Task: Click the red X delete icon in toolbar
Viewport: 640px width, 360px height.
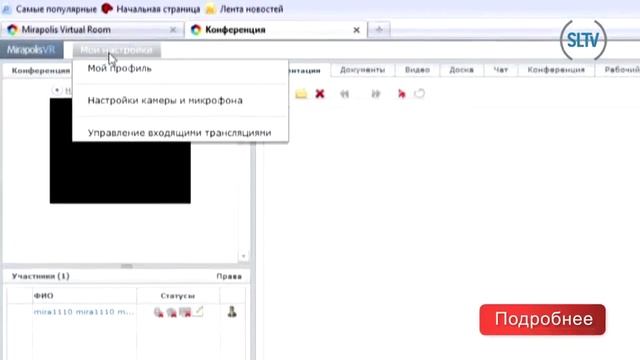Action: click(320, 94)
